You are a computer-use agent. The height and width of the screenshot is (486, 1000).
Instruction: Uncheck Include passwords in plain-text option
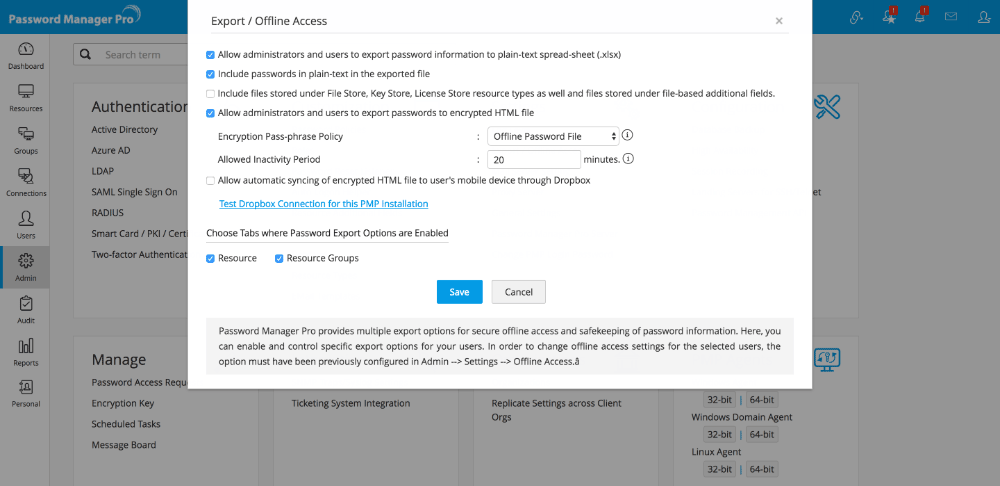[210, 74]
